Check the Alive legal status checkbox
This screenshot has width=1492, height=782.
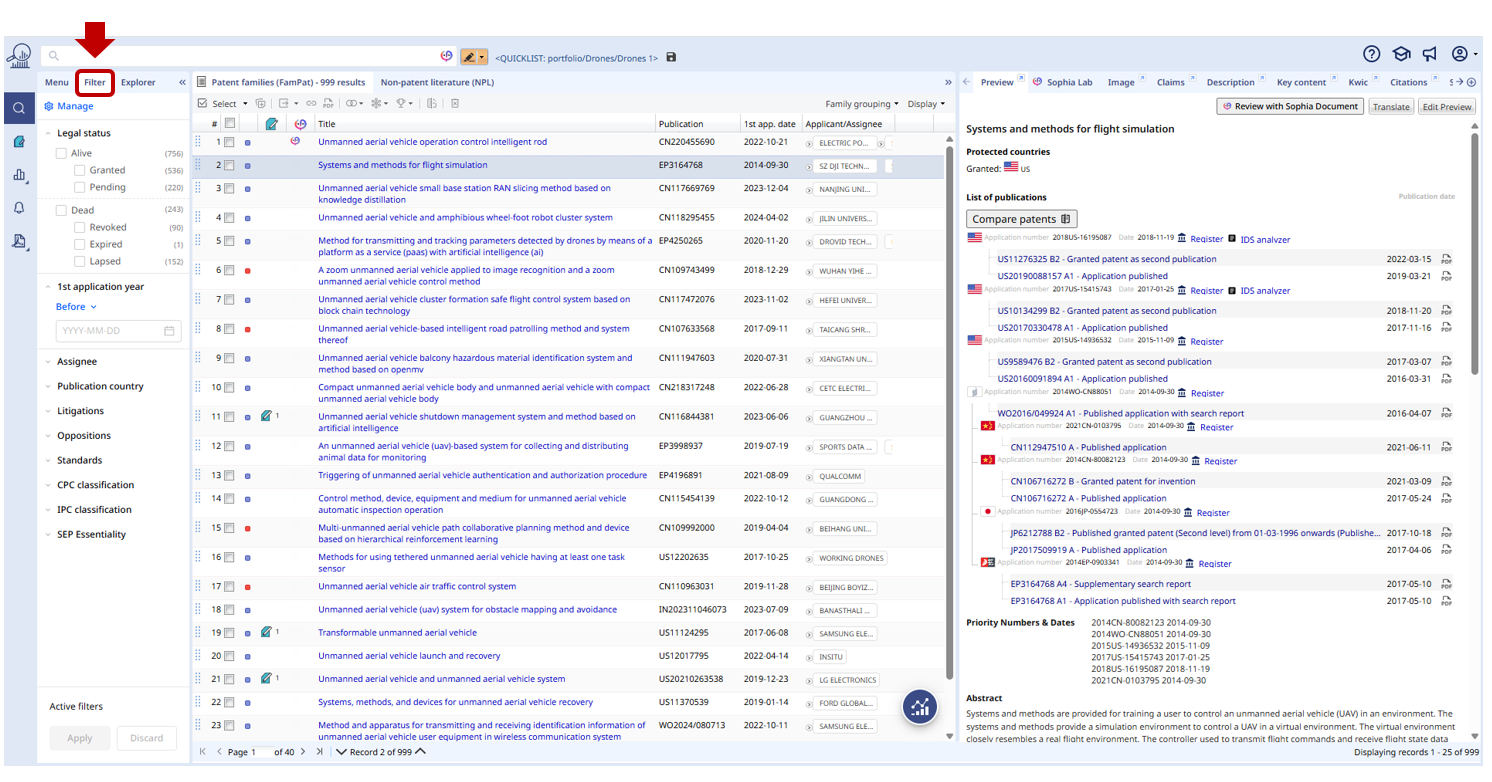[x=62, y=153]
